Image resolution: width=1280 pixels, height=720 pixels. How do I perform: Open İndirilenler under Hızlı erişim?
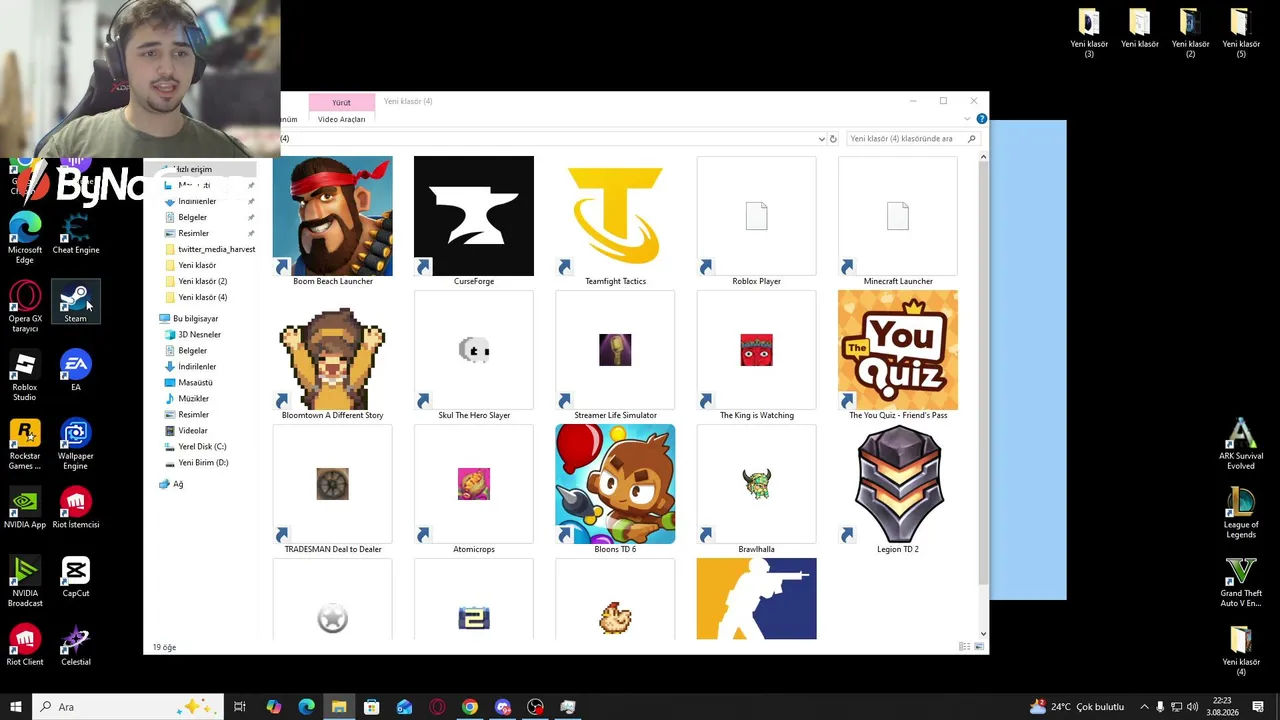pyautogui.click(x=197, y=201)
